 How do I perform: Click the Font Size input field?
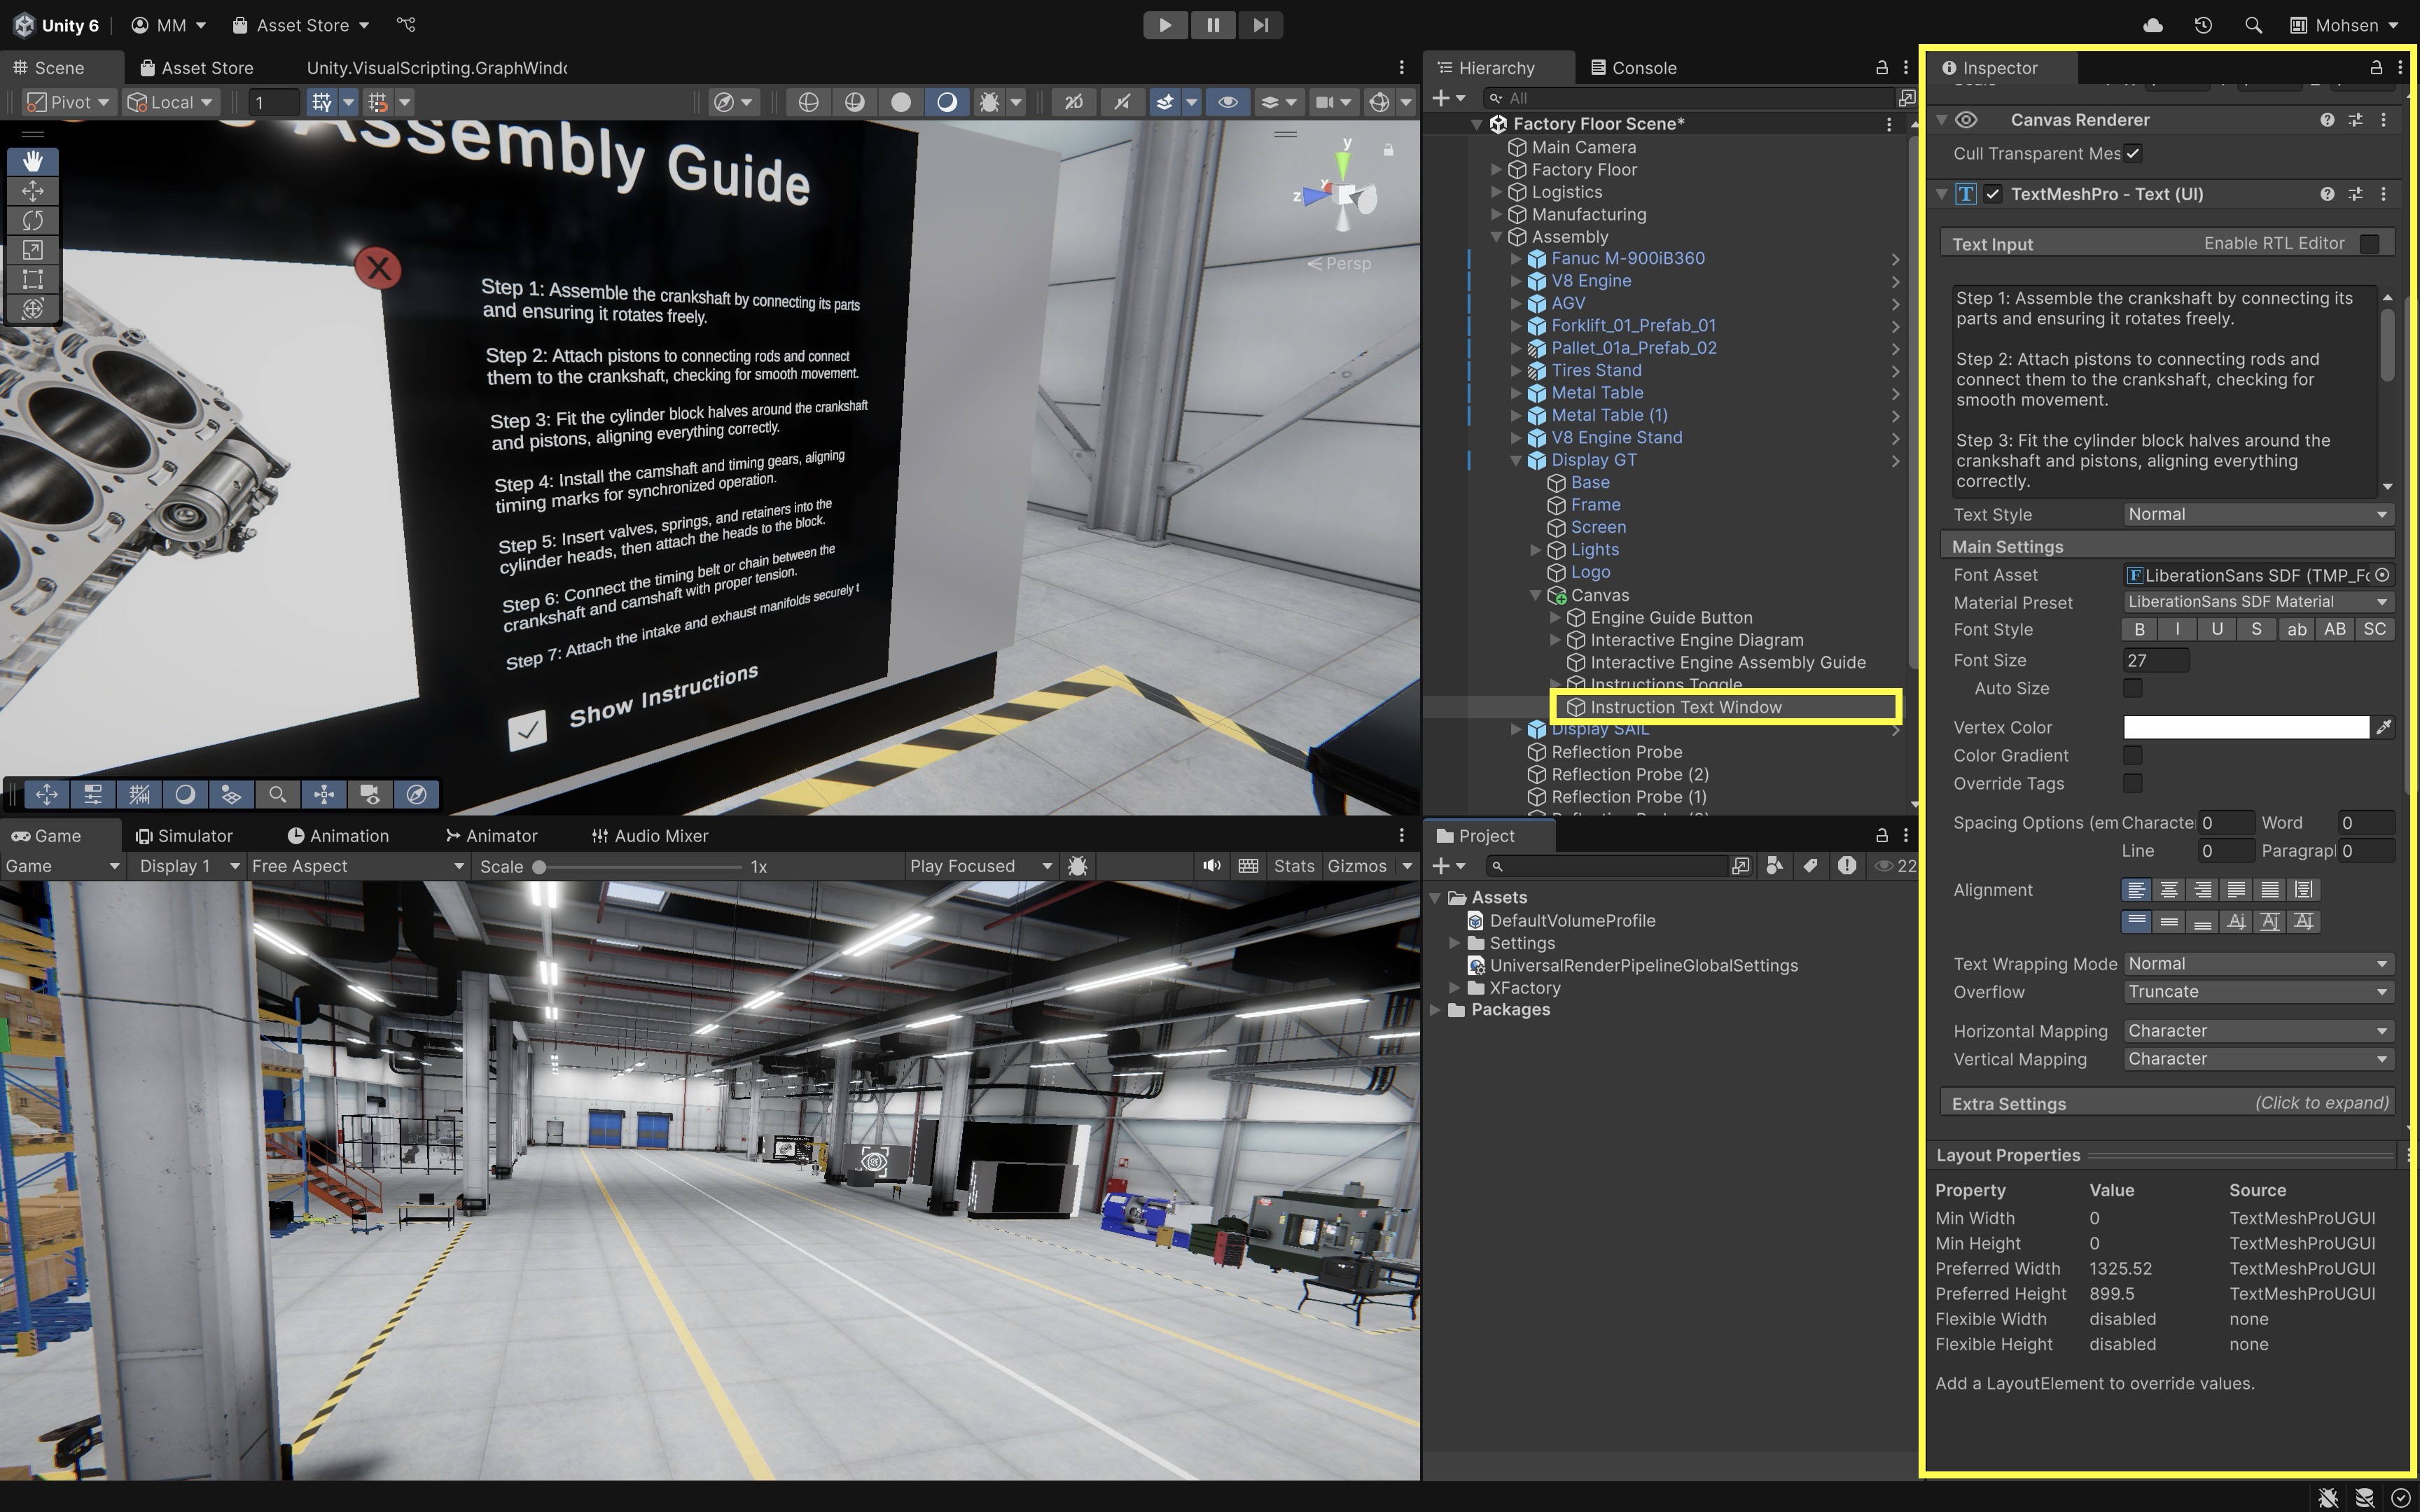tap(2155, 660)
